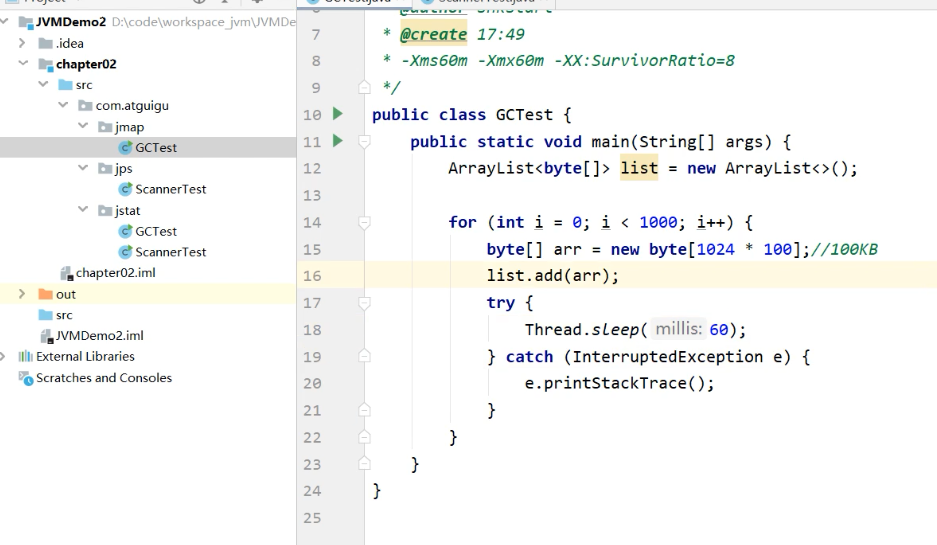Fold the try block at line 17
Screen dimensions: 937x545
coord(364,303)
